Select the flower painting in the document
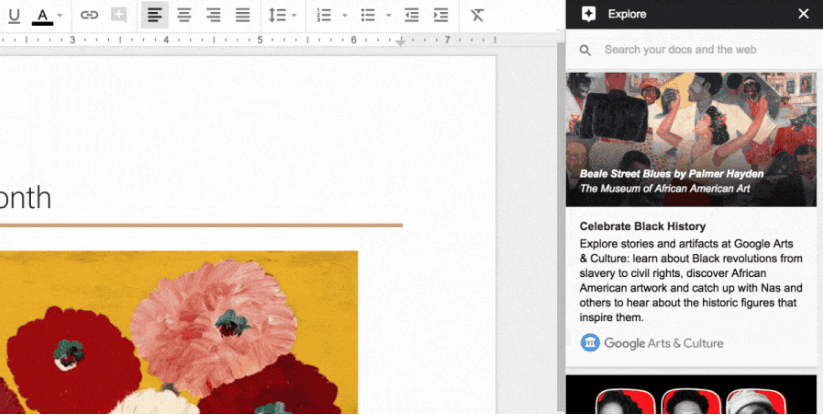The height and width of the screenshot is (415, 823). 179,333
